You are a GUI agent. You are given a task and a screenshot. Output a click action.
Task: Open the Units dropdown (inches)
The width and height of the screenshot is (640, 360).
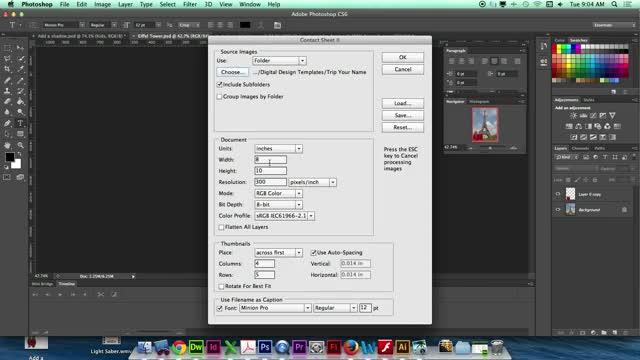[278, 149]
